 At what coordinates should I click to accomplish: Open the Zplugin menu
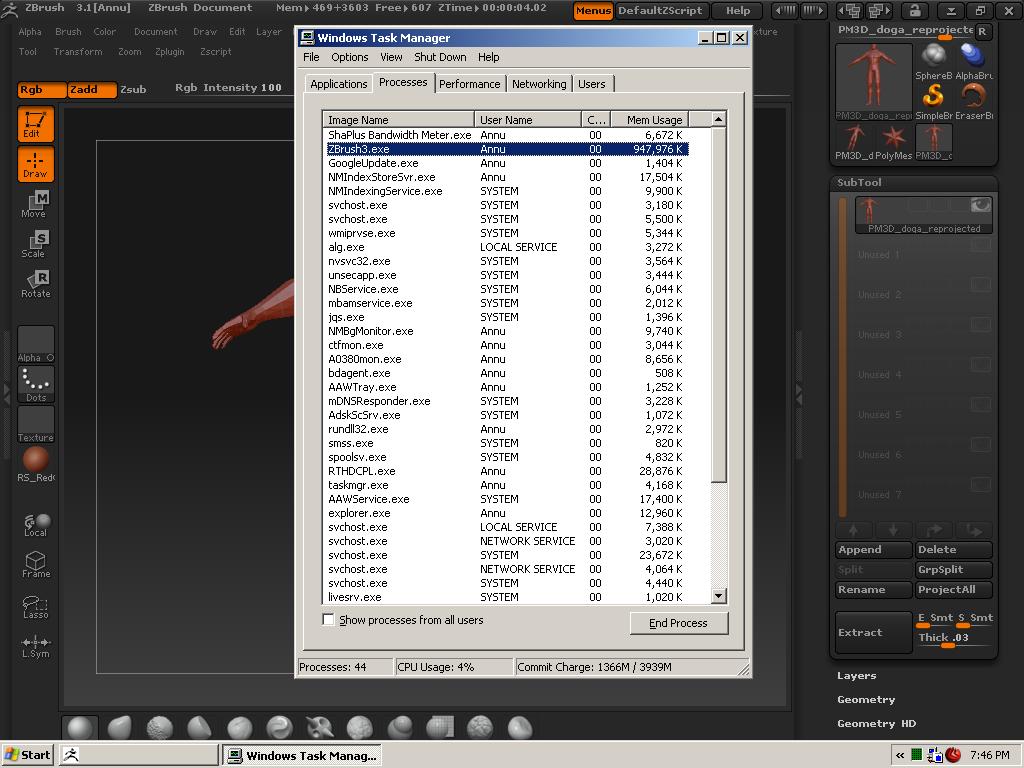[170, 52]
